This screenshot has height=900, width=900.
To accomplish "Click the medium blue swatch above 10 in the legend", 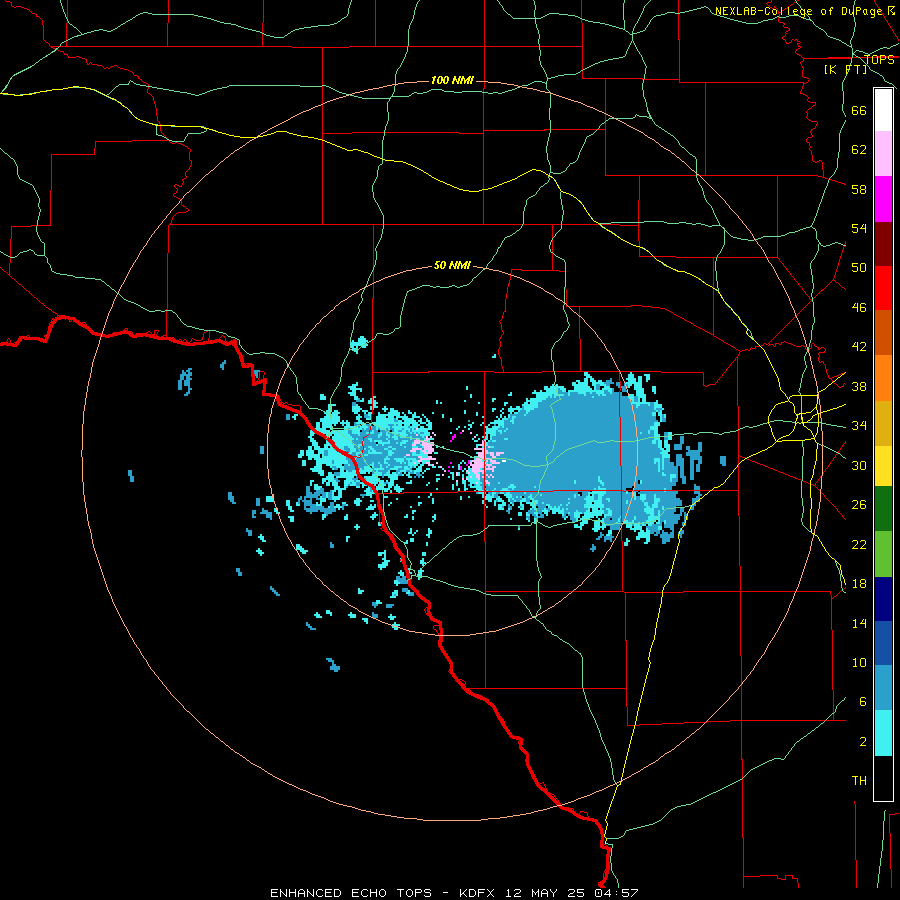I will pos(883,643).
